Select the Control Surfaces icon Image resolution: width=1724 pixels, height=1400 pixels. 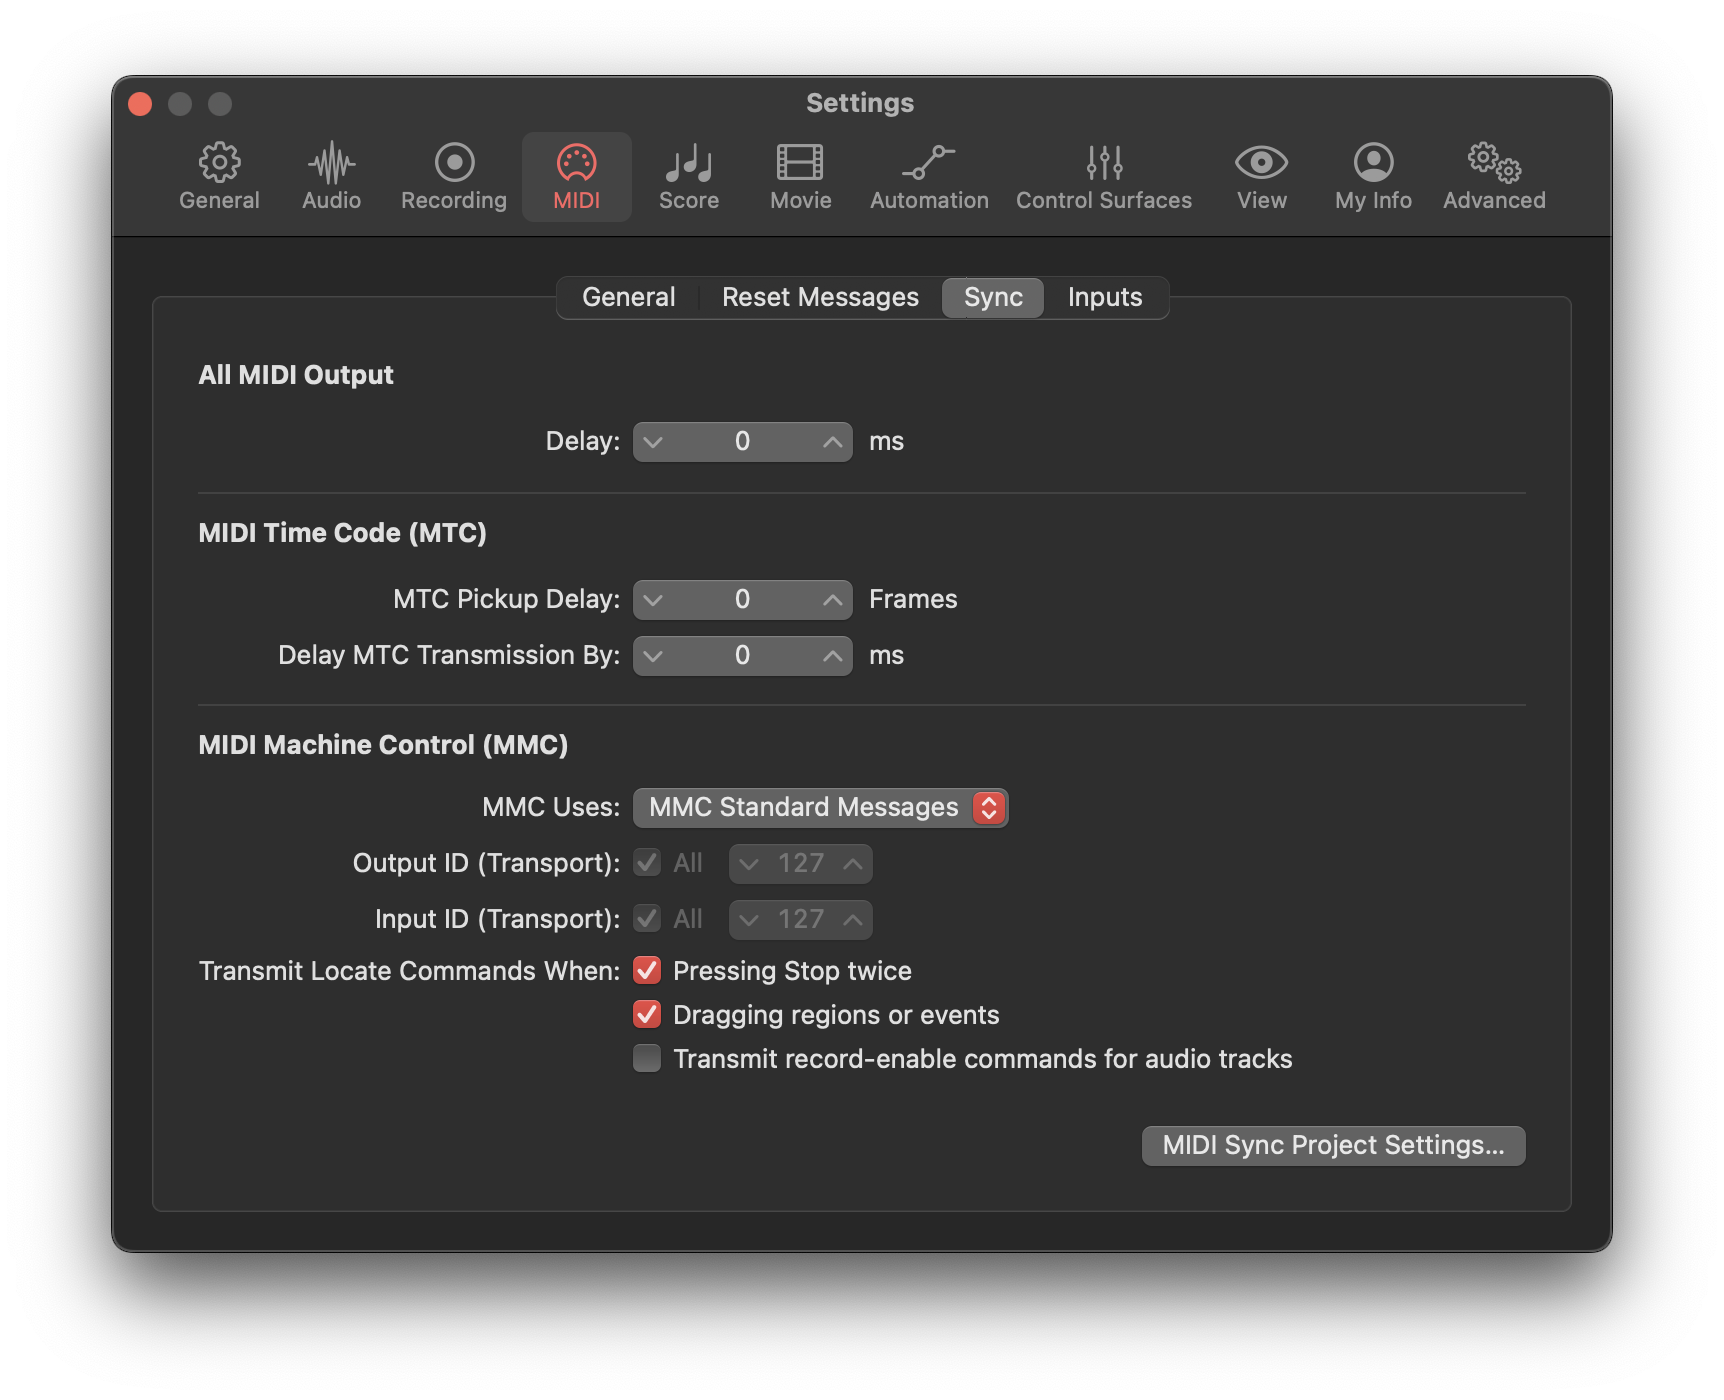1103,176
